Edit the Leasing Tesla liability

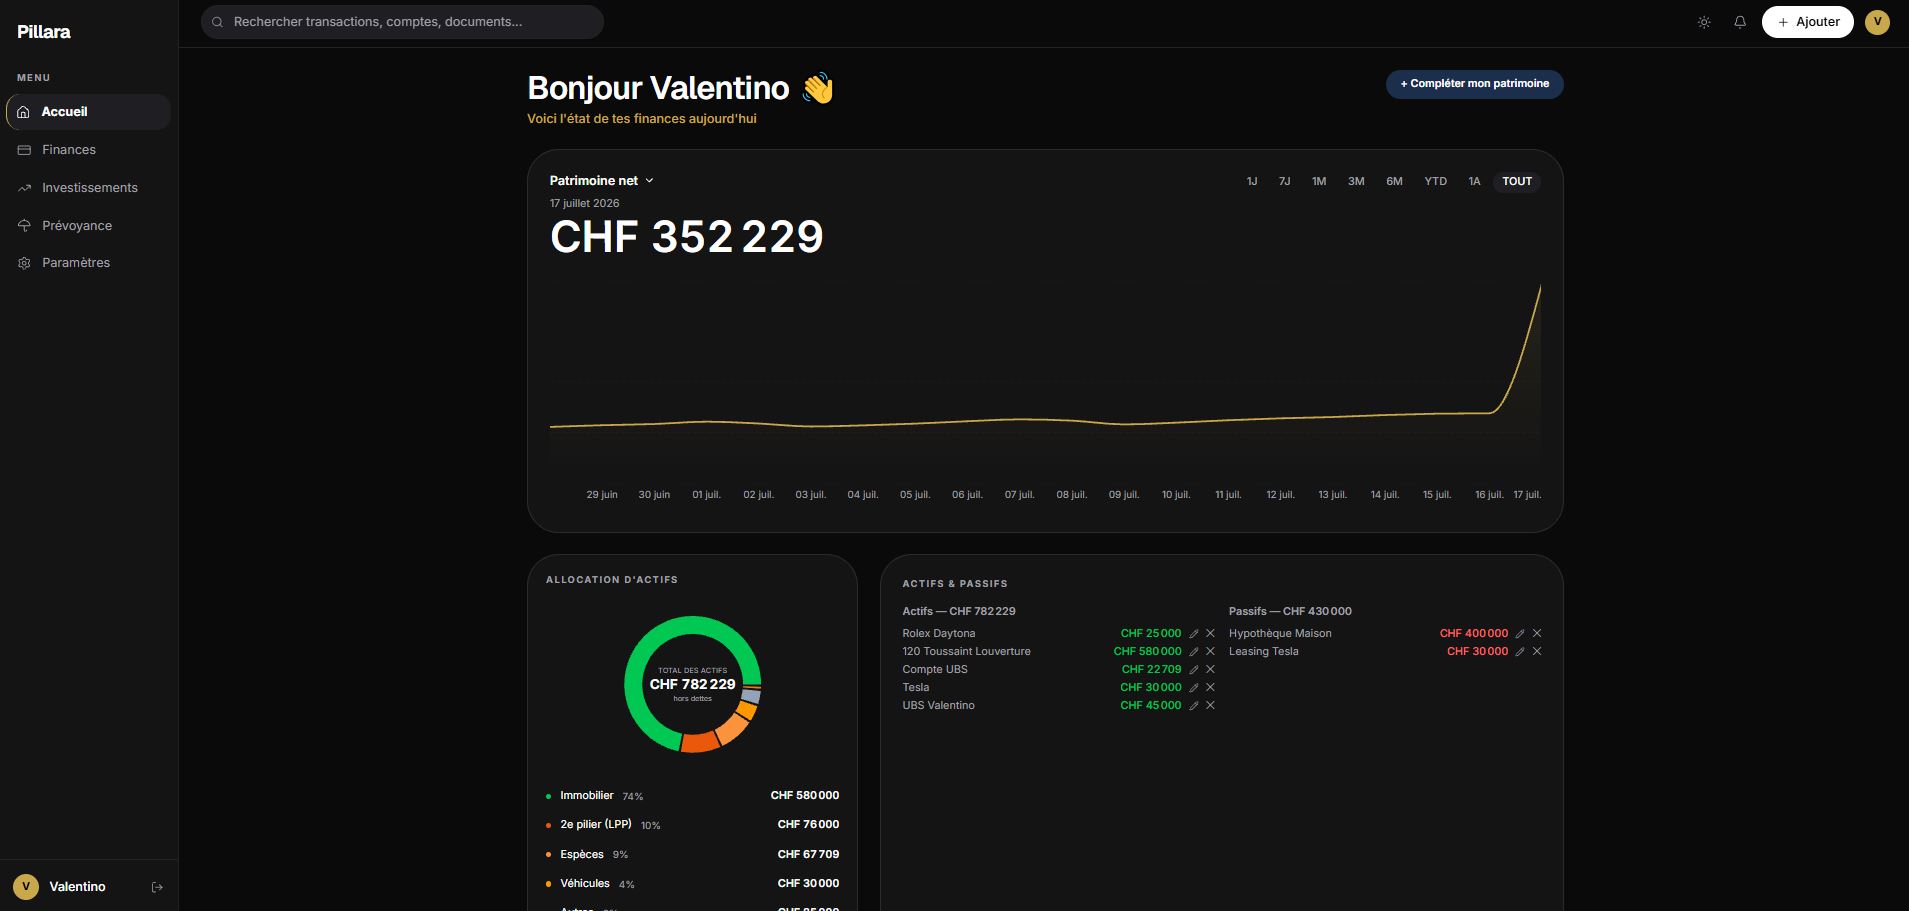[x=1520, y=652]
